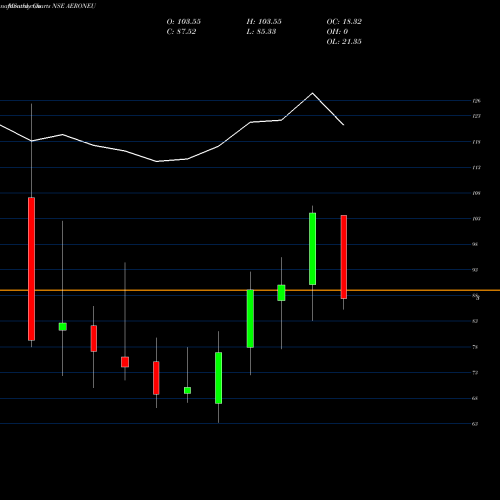Click the orange current-price horizontal line
The image size is (500, 500).
tap(250, 290)
